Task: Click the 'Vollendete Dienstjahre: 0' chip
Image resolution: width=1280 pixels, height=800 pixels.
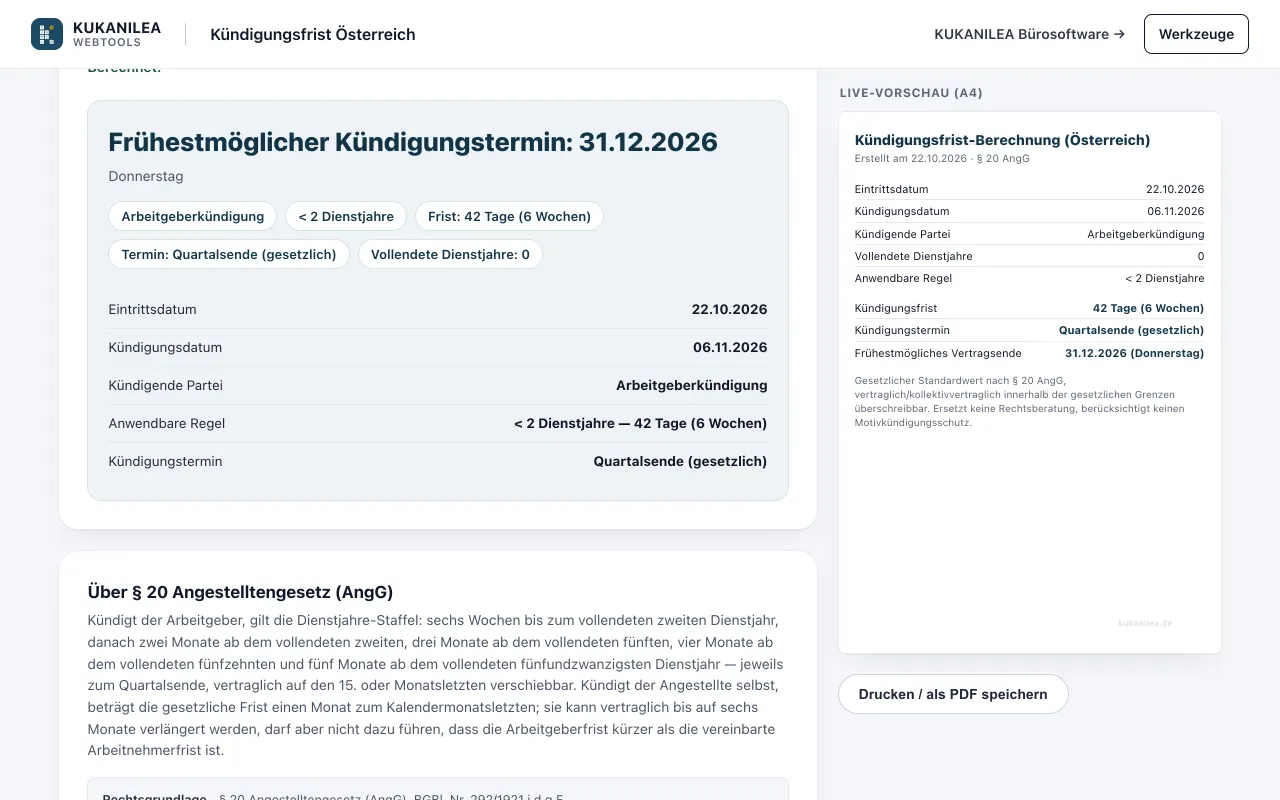Action: click(450, 254)
